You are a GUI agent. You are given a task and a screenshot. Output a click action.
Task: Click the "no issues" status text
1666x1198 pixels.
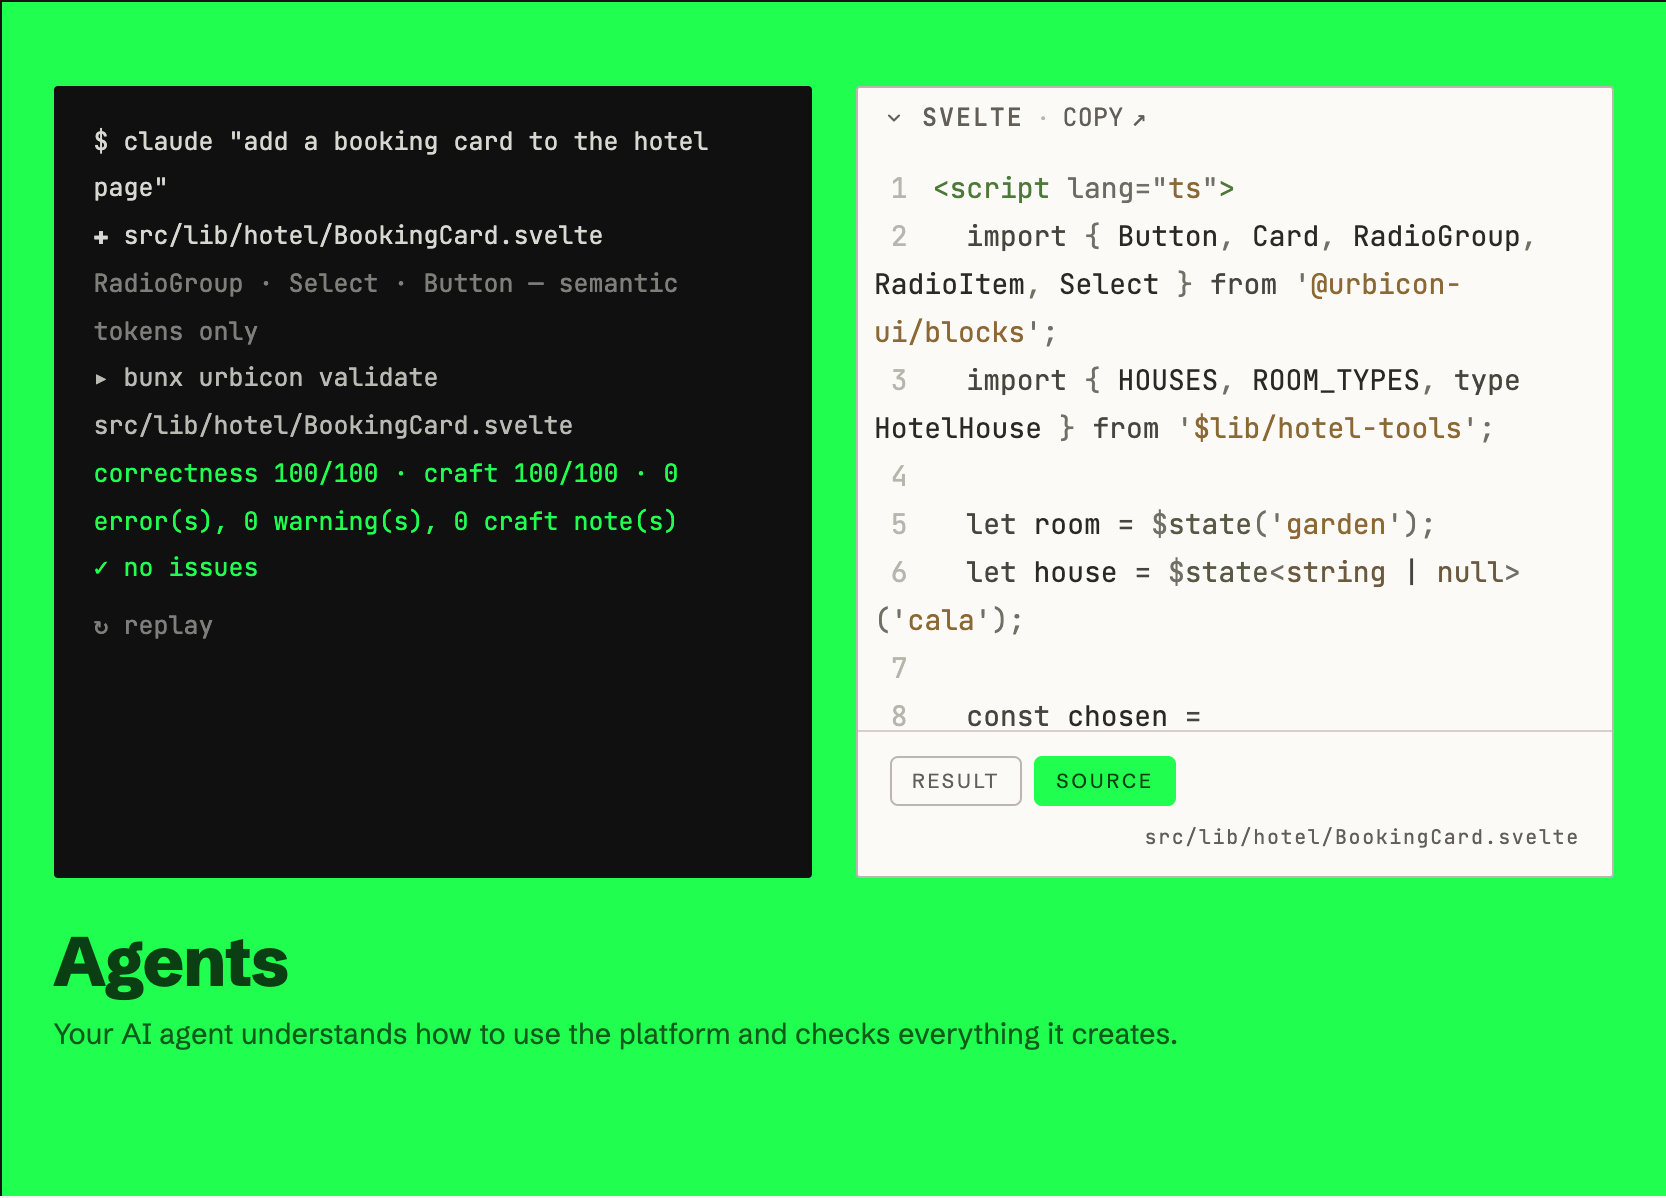click(191, 568)
